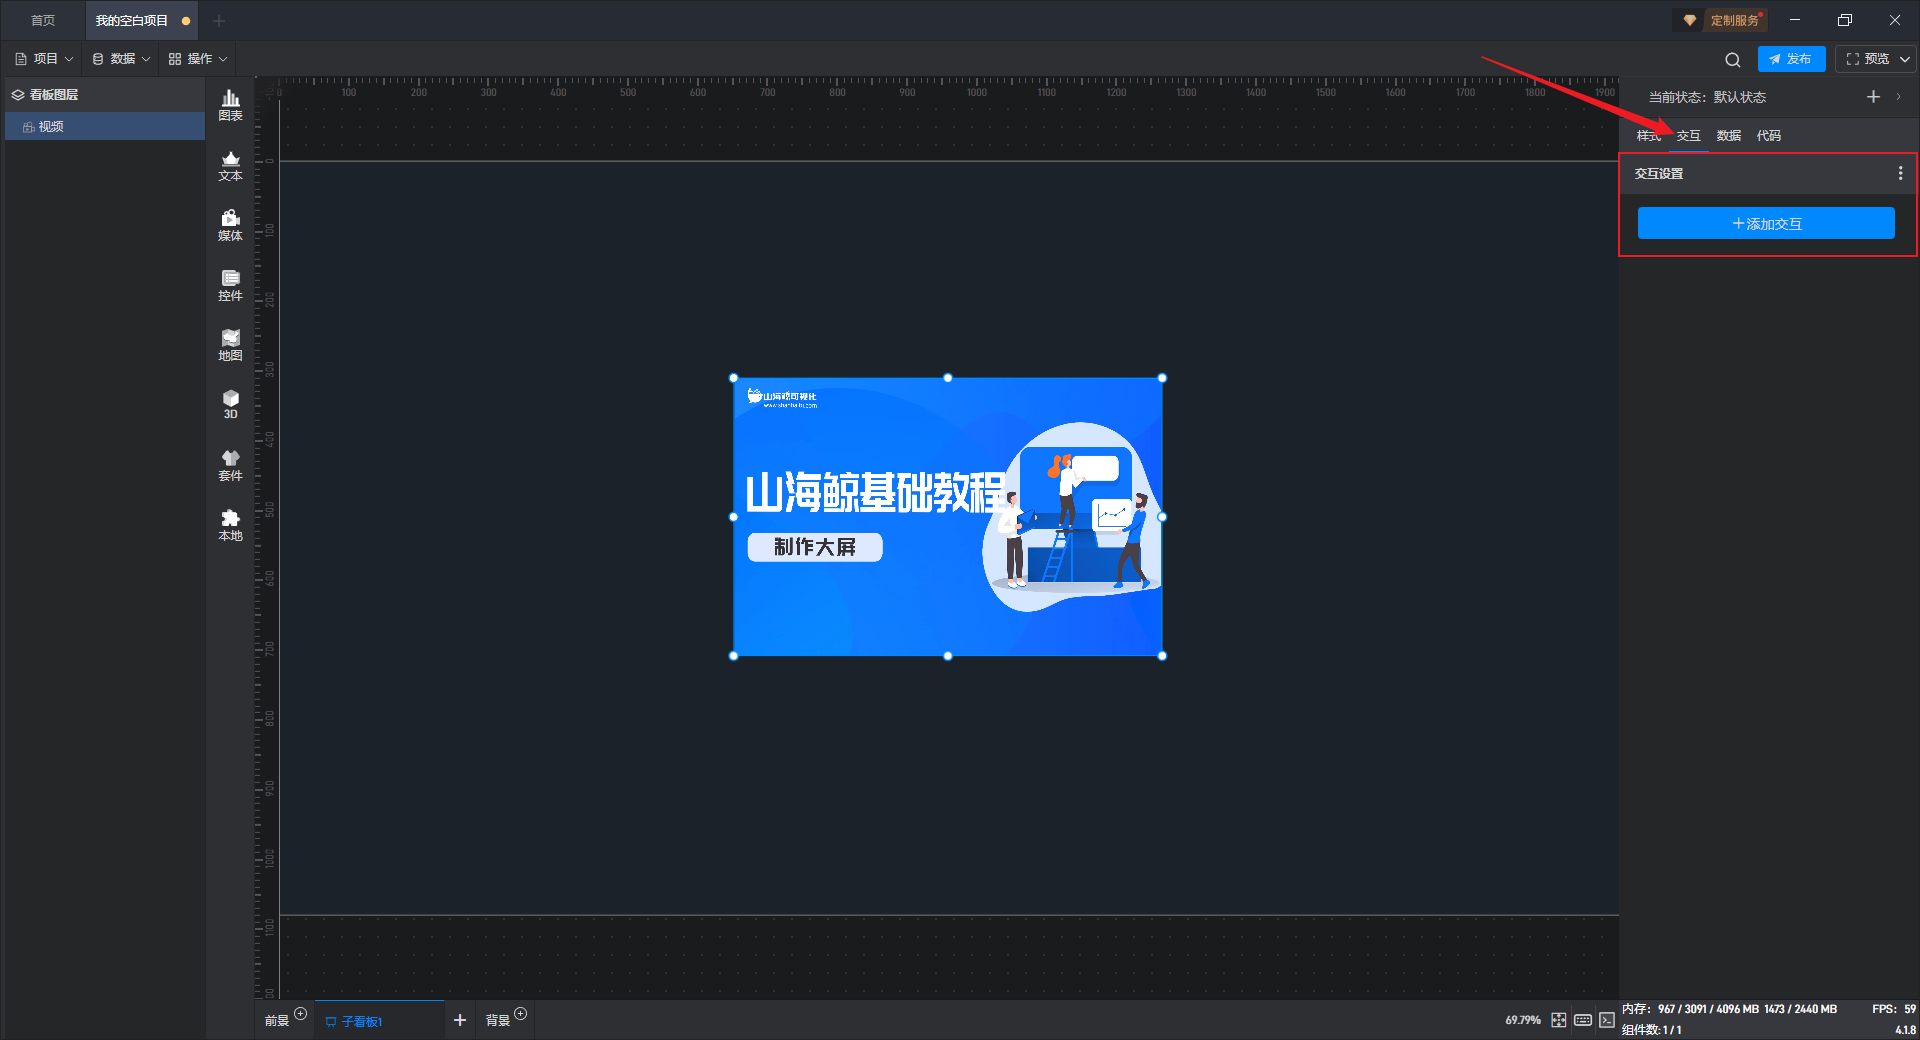Open the console terminal icon
1920x1040 pixels.
[x=1607, y=1020]
